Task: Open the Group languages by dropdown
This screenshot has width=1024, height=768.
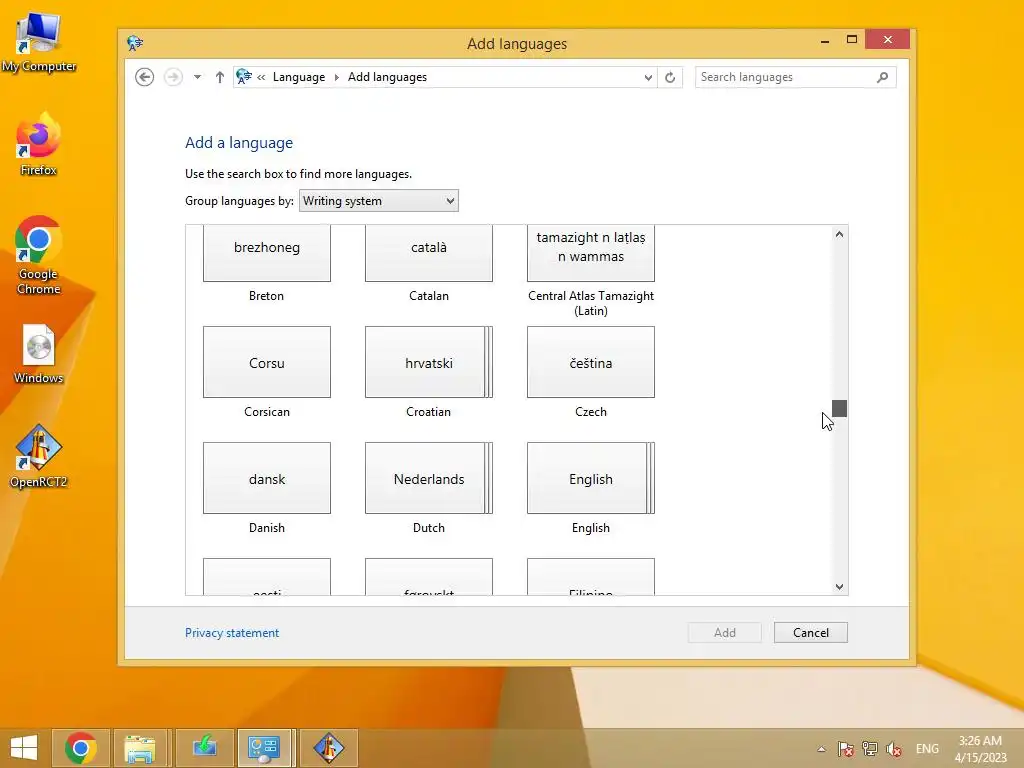Action: pos(379,200)
